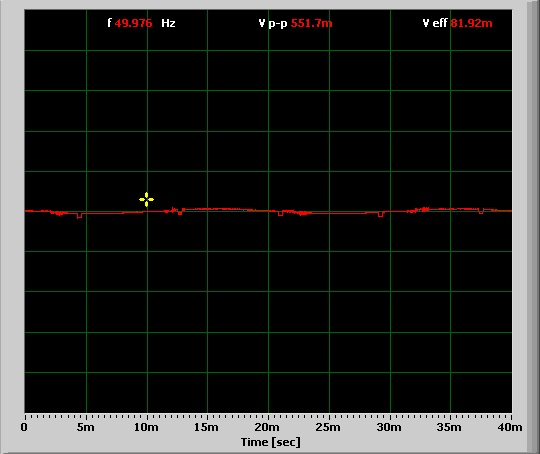Click the red trace noise burst near 33m
540x454 pixels.
(423, 209)
